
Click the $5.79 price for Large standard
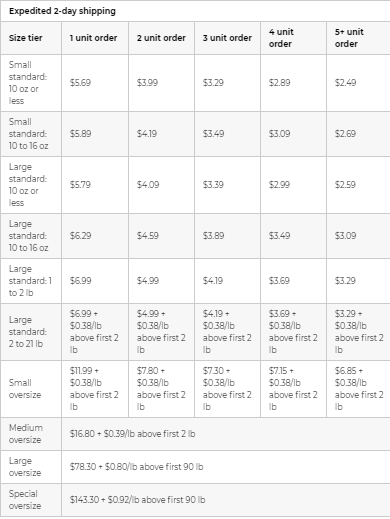[80, 185]
